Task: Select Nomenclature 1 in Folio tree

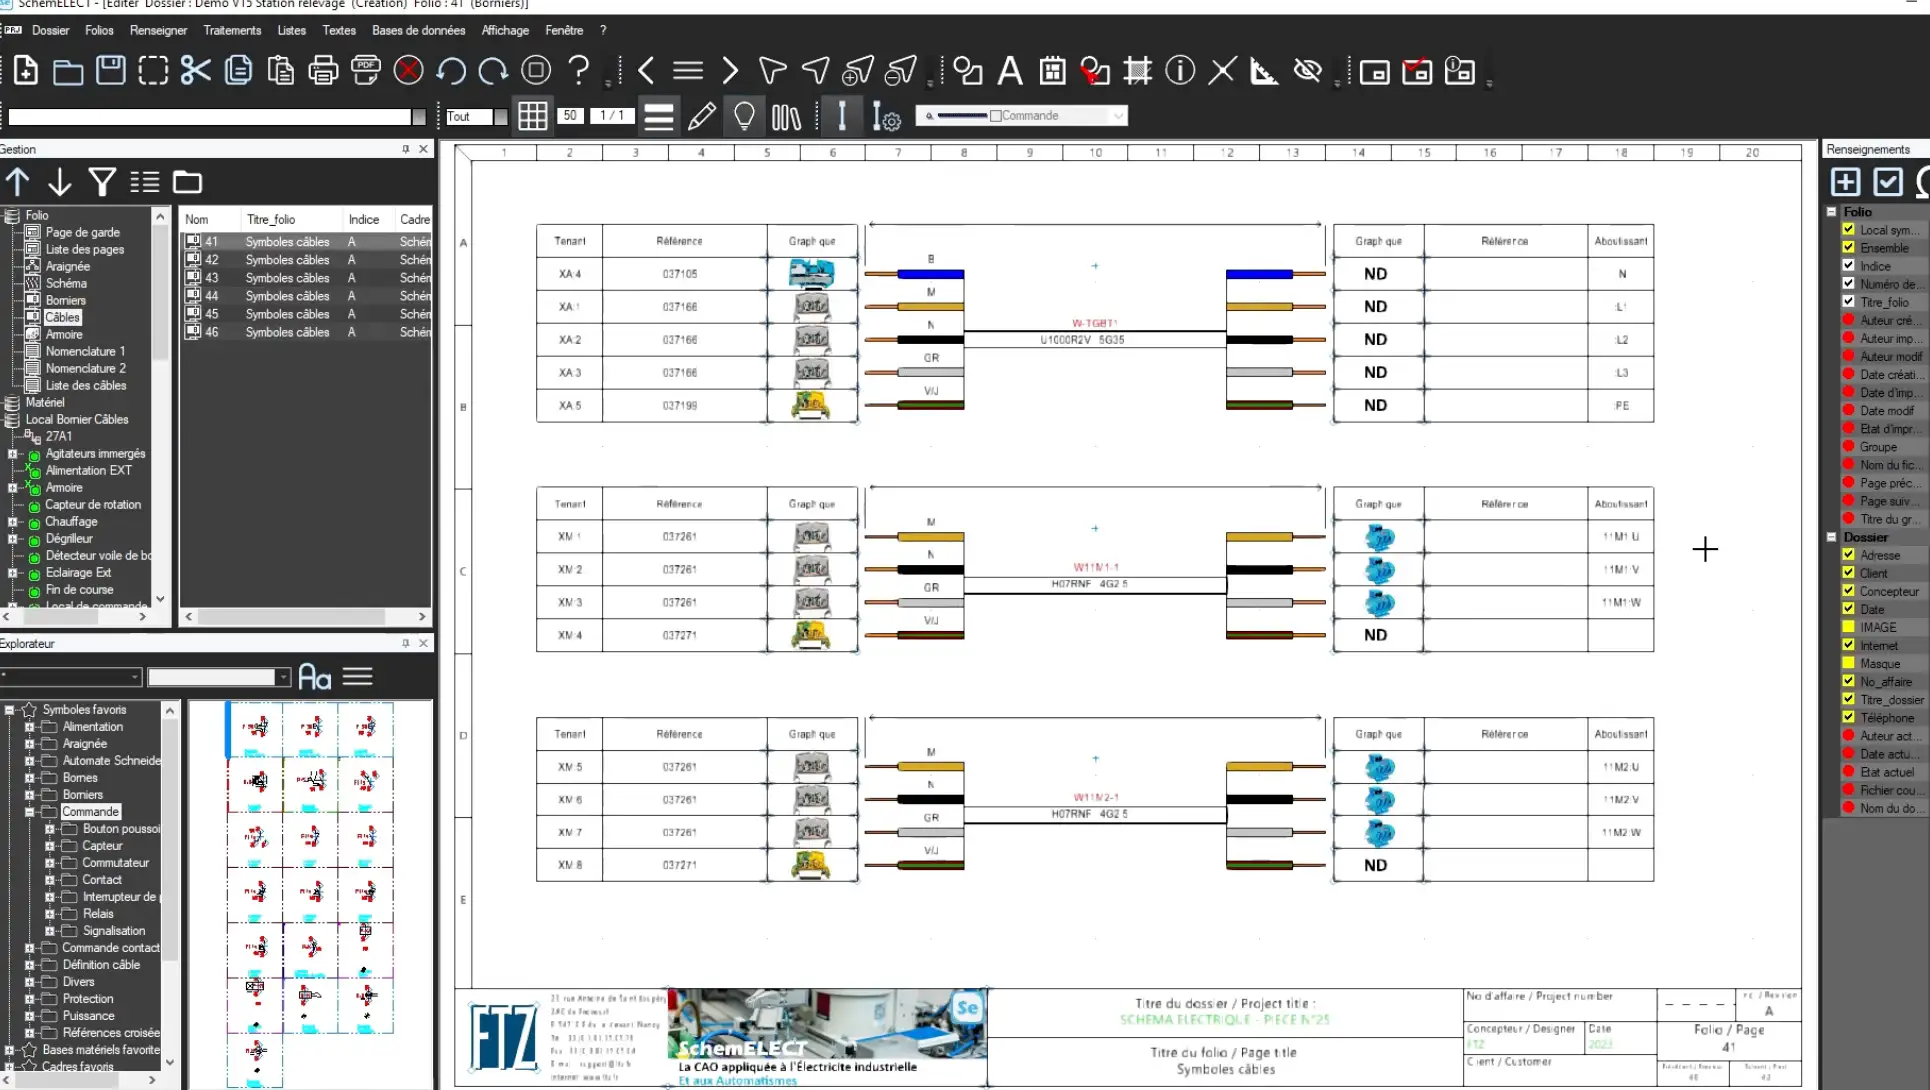Action: (85, 351)
